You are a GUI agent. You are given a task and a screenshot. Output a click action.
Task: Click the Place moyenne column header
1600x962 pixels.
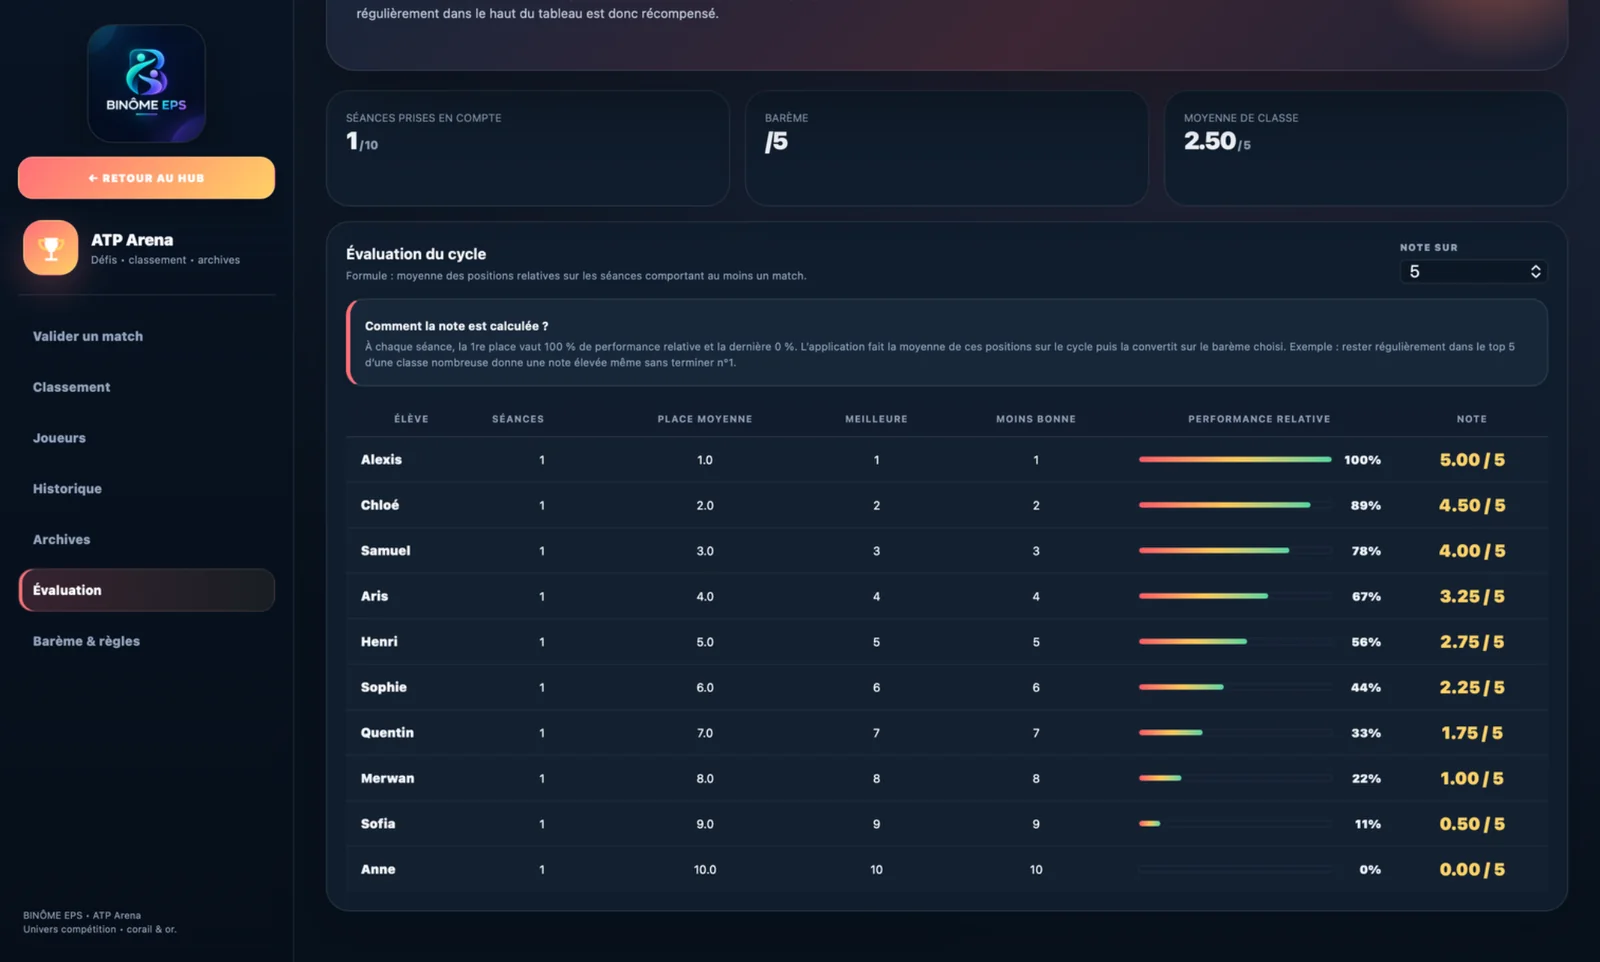click(705, 419)
